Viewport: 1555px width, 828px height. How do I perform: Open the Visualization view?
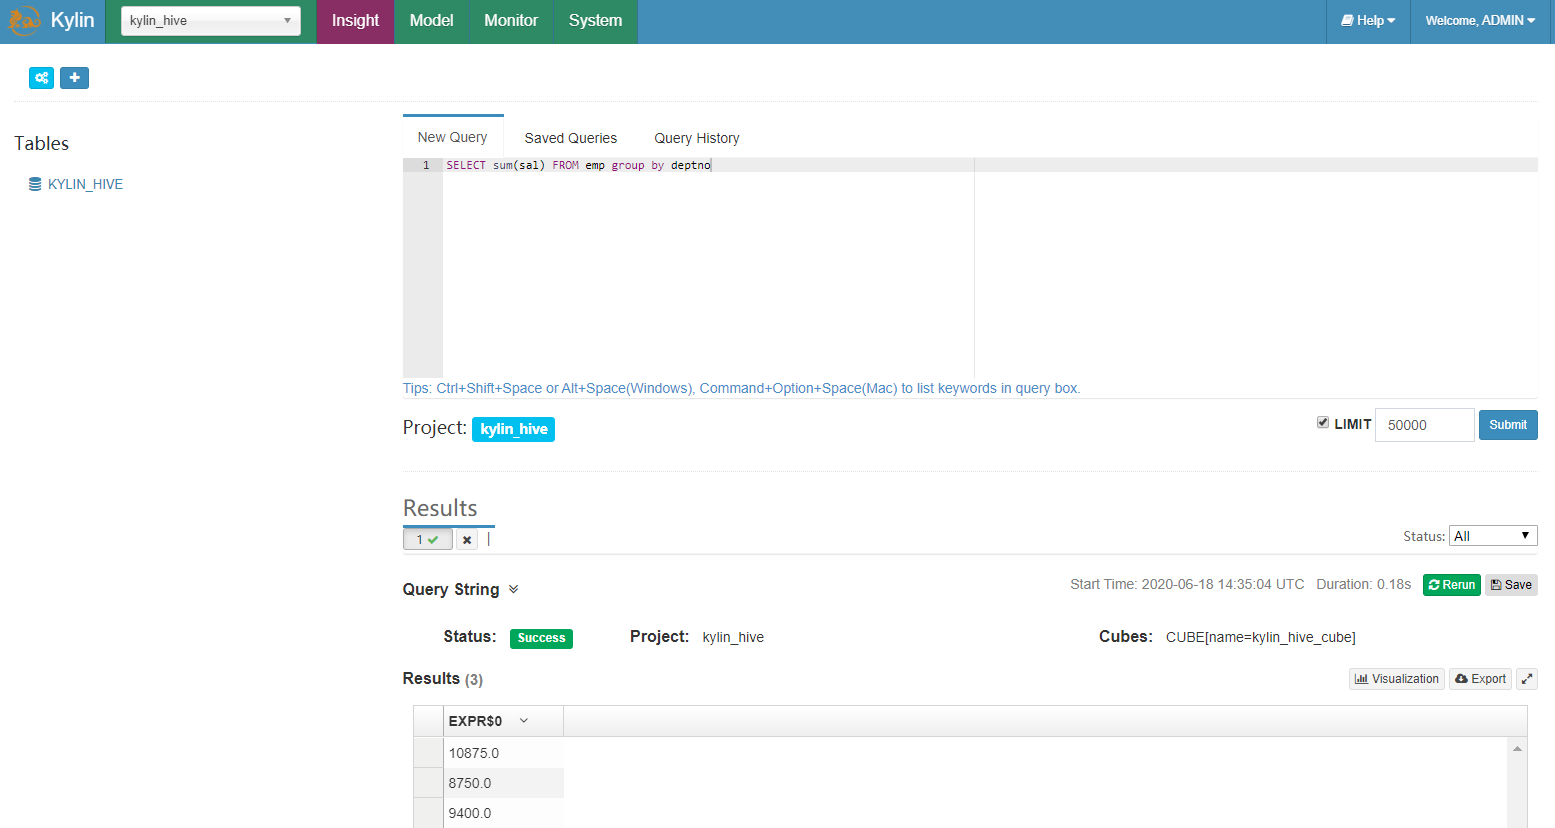(1396, 679)
